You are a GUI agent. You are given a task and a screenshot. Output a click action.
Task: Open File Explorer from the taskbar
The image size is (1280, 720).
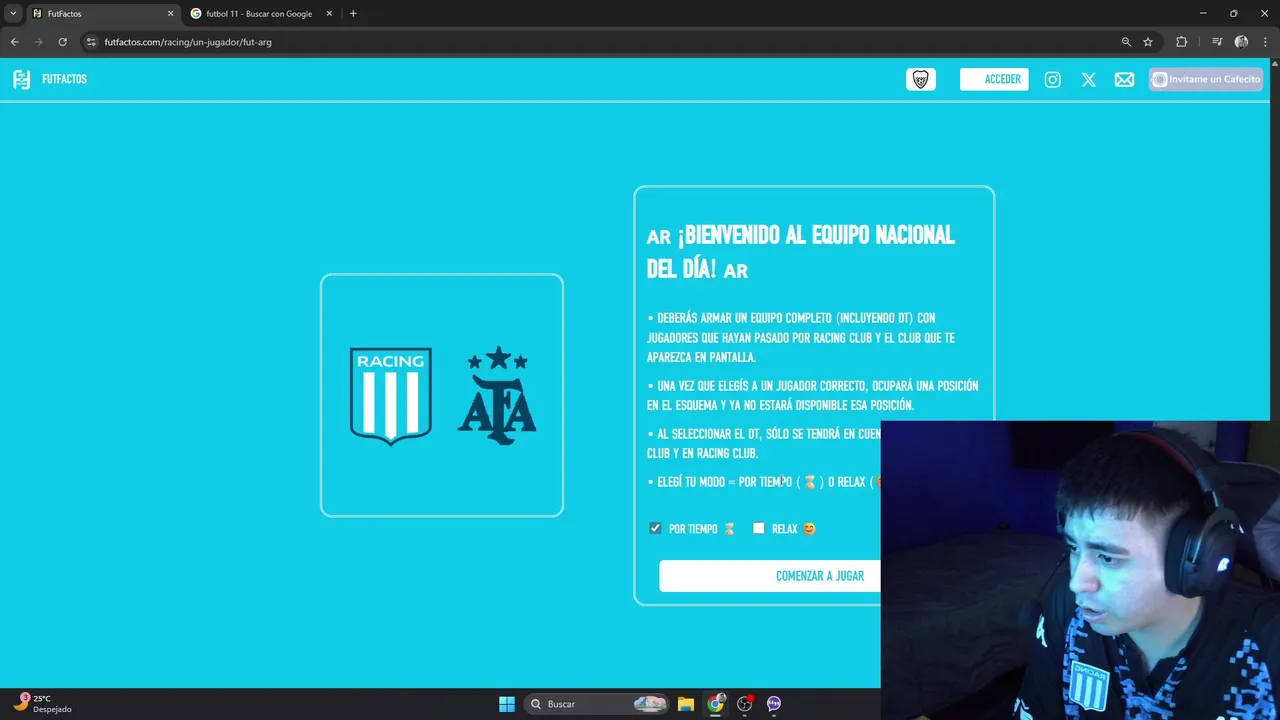coord(686,704)
